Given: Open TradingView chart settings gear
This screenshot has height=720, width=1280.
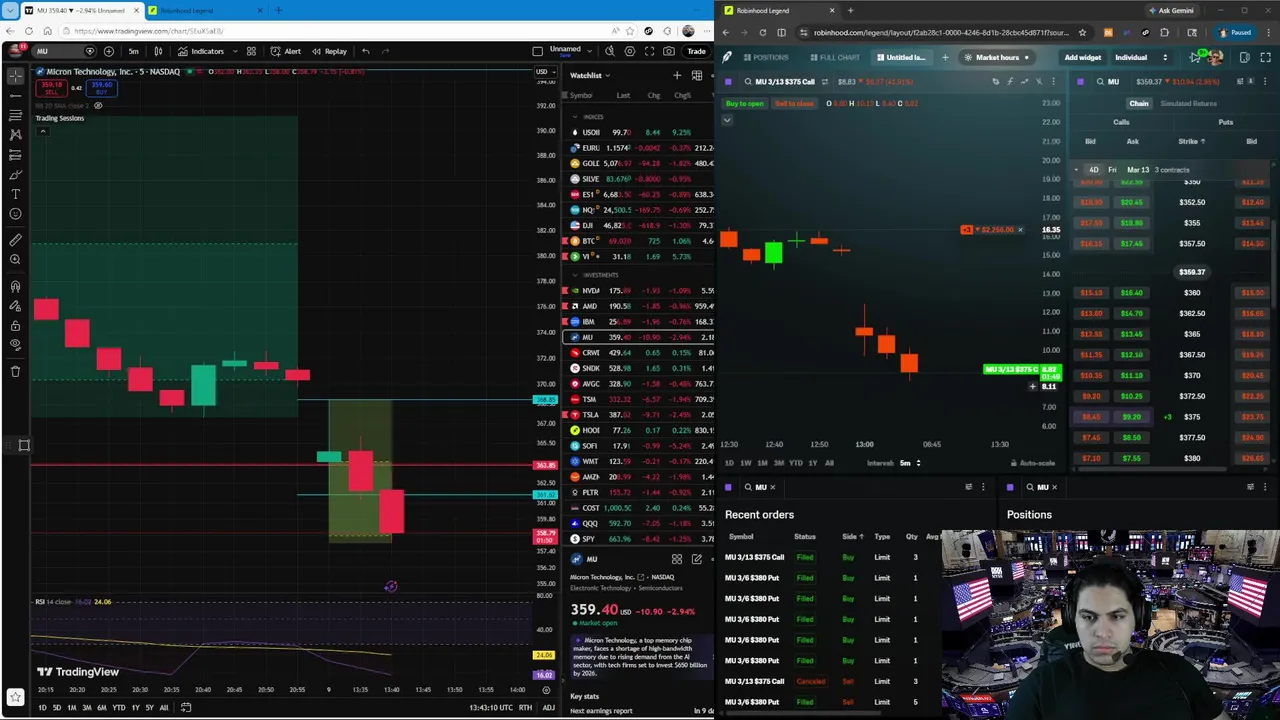Looking at the screenshot, I should pos(629,51).
